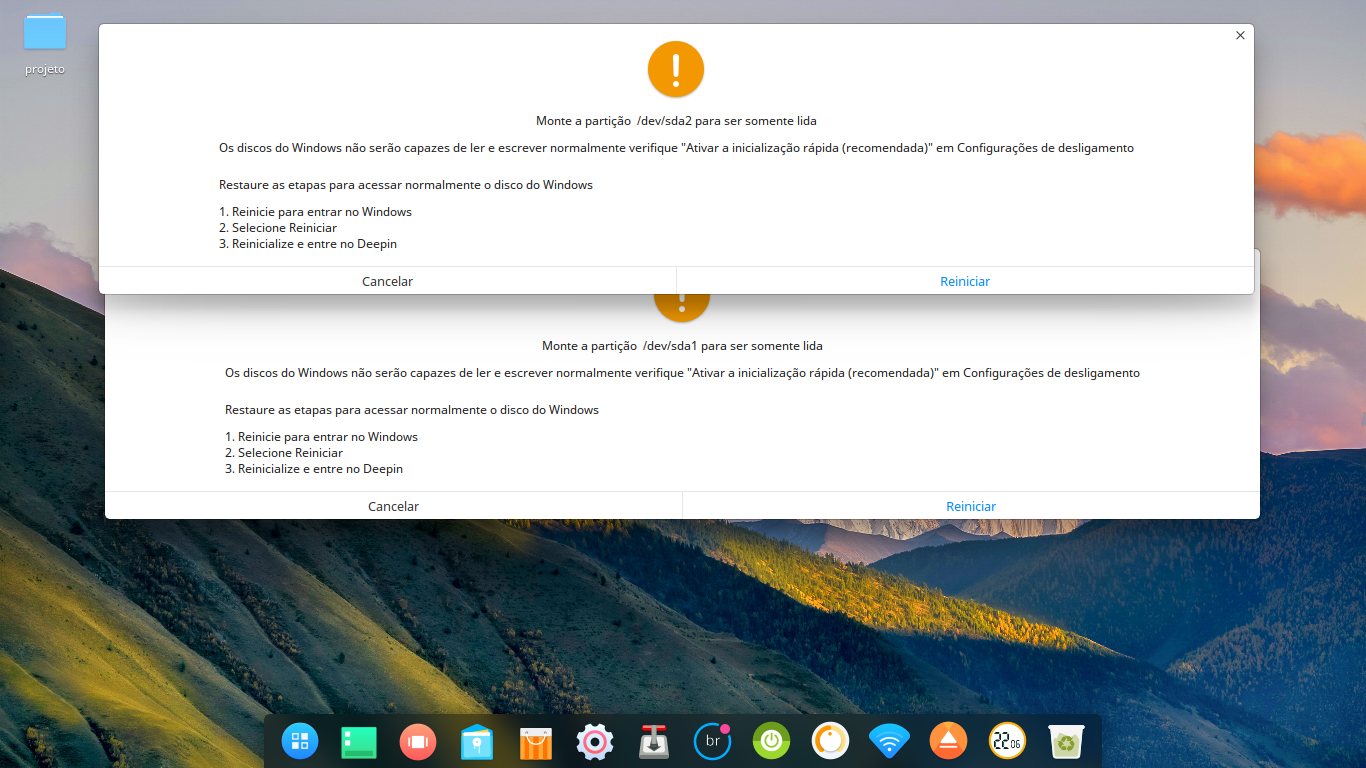Launch the File Manager from the dock
Image resolution: width=1366 pixels, height=768 pixels.
pos(477,742)
